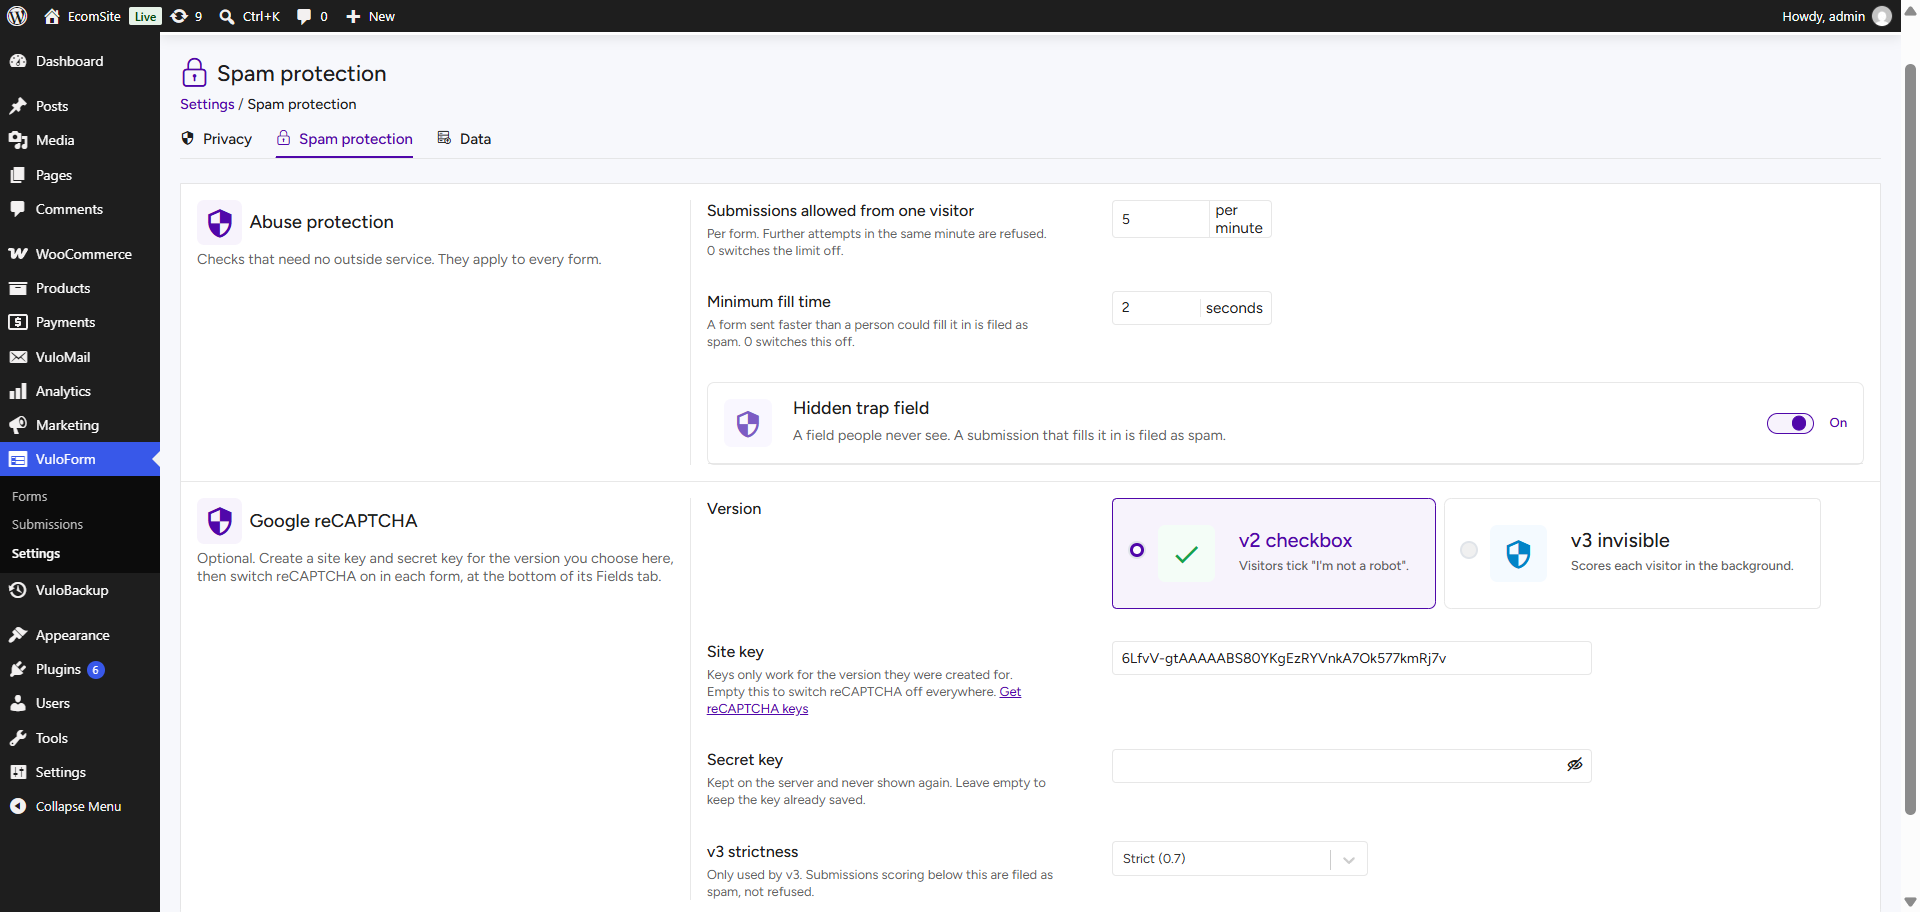The image size is (1920, 912).
Task: Select v3 invisible reCAPTCHA version
Action: (x=1632, y=553)
